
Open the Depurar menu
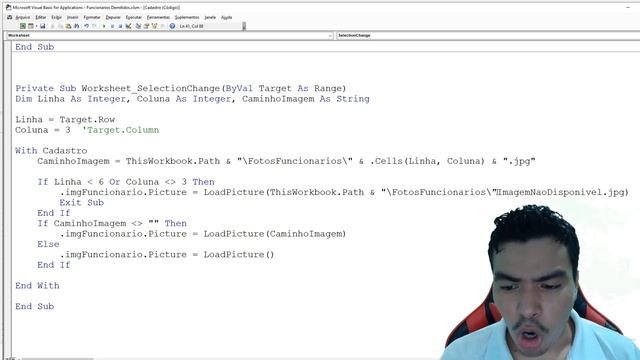point(113,18)
